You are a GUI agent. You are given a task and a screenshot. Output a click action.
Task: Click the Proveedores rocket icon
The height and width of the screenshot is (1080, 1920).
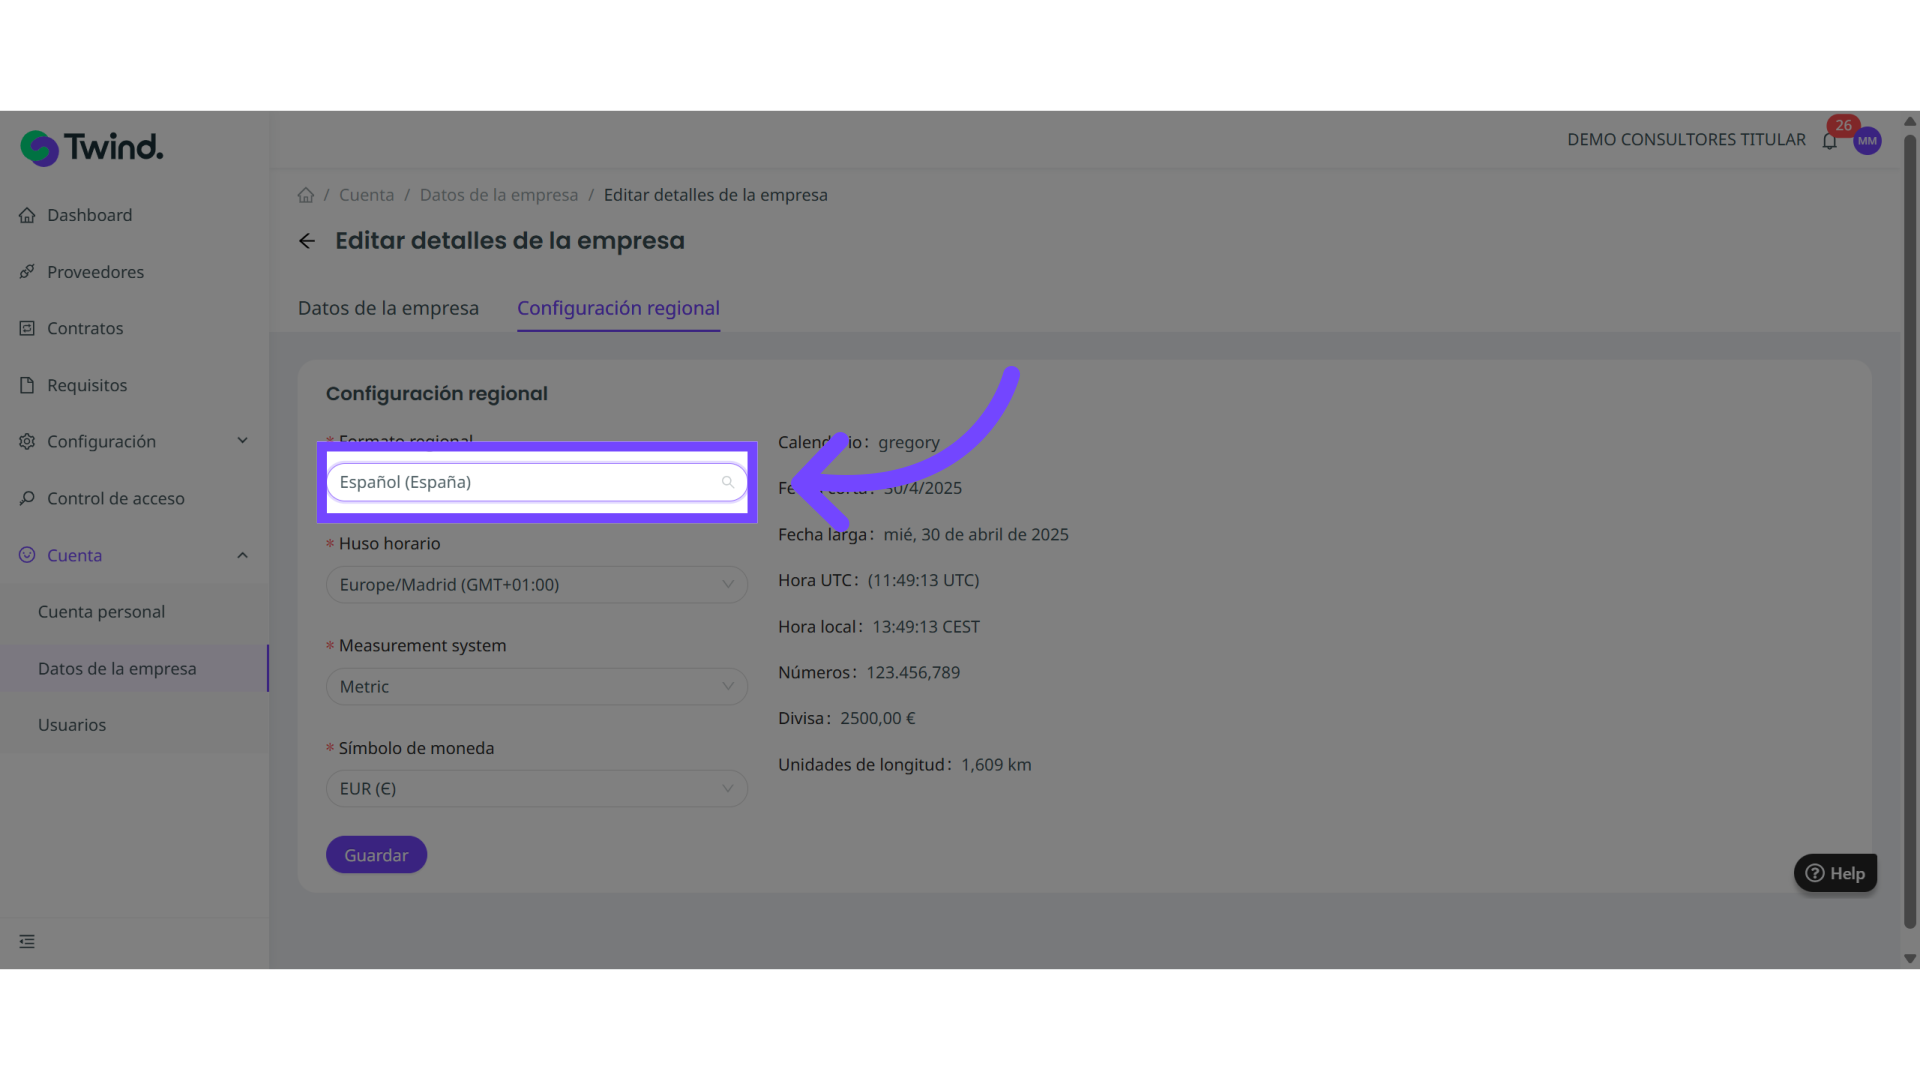[x=27, y=272]
